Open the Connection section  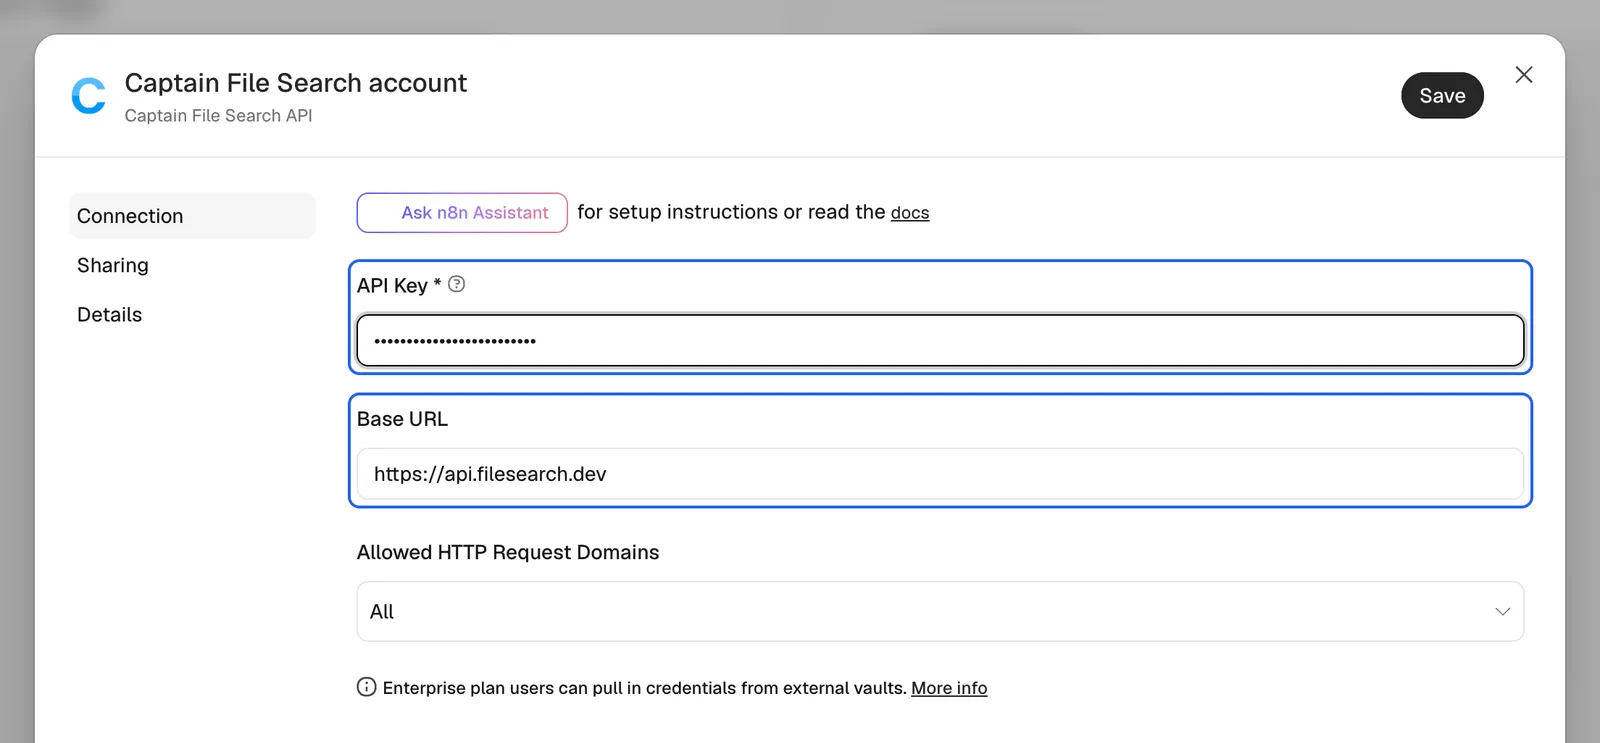[x=192, y=216]
